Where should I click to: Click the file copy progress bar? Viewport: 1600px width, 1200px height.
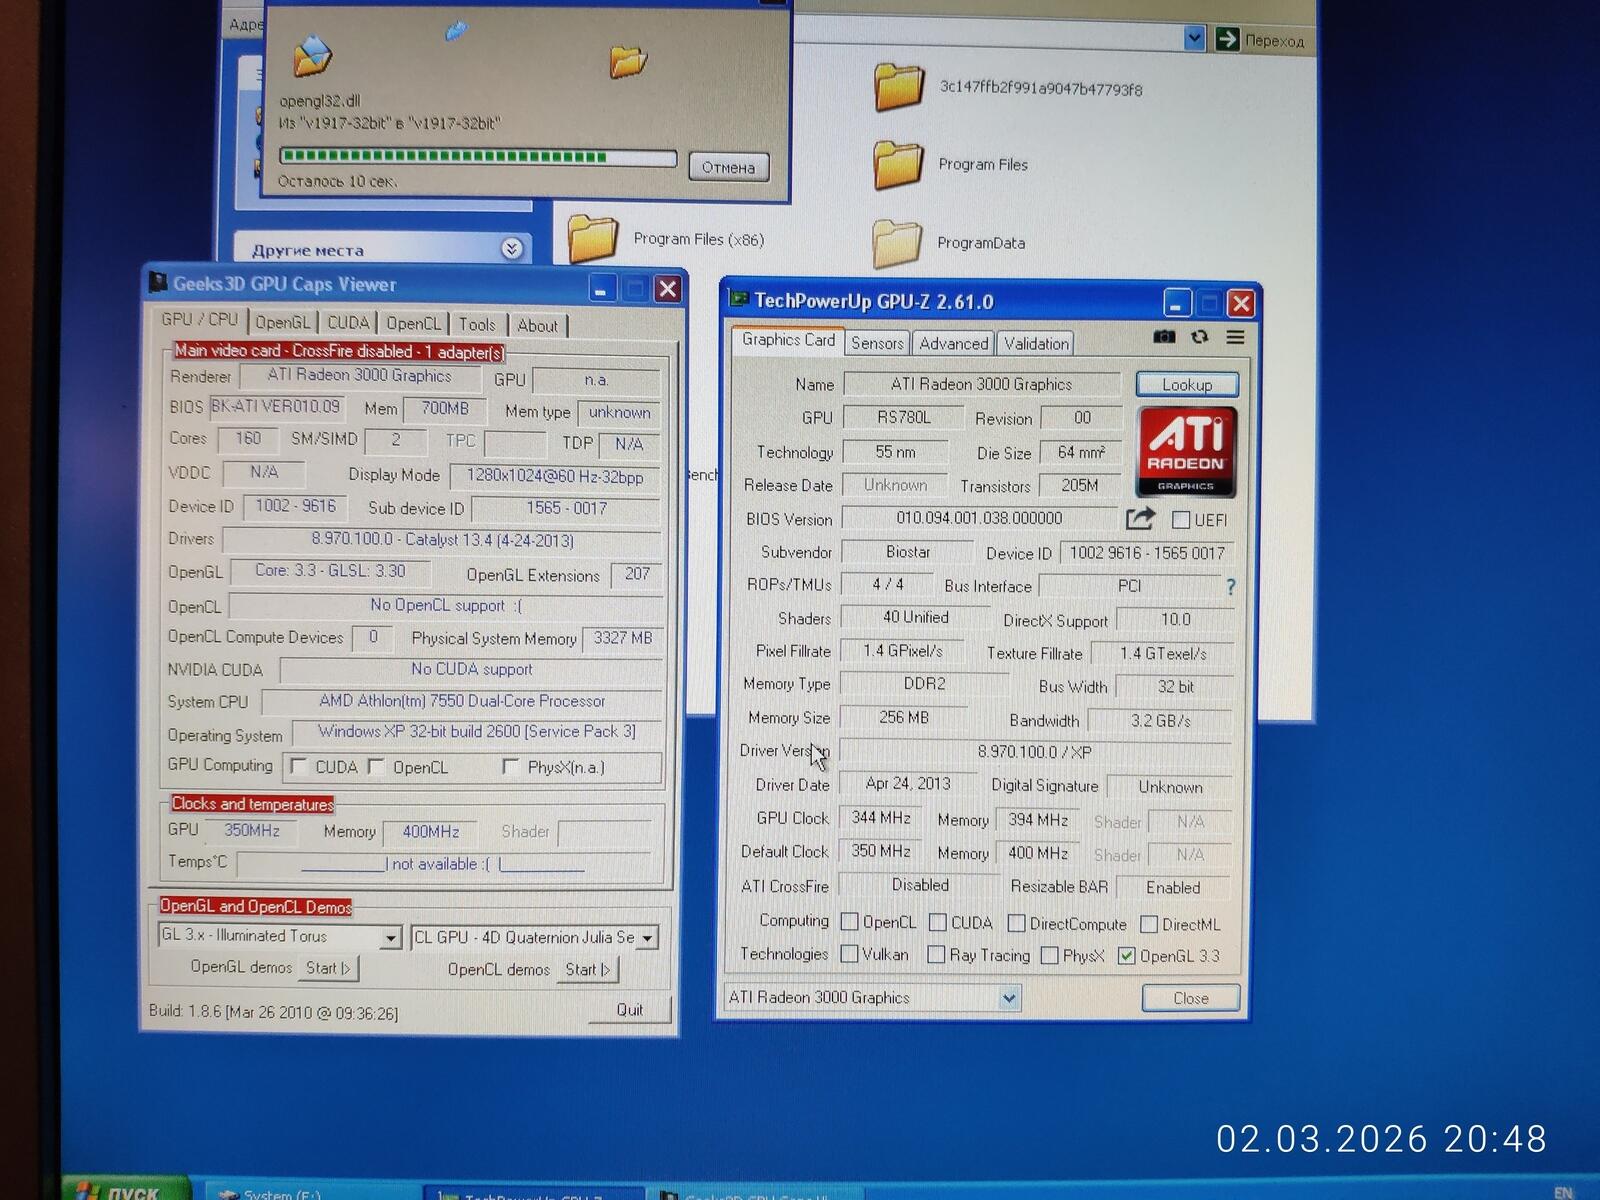point(478,157)
